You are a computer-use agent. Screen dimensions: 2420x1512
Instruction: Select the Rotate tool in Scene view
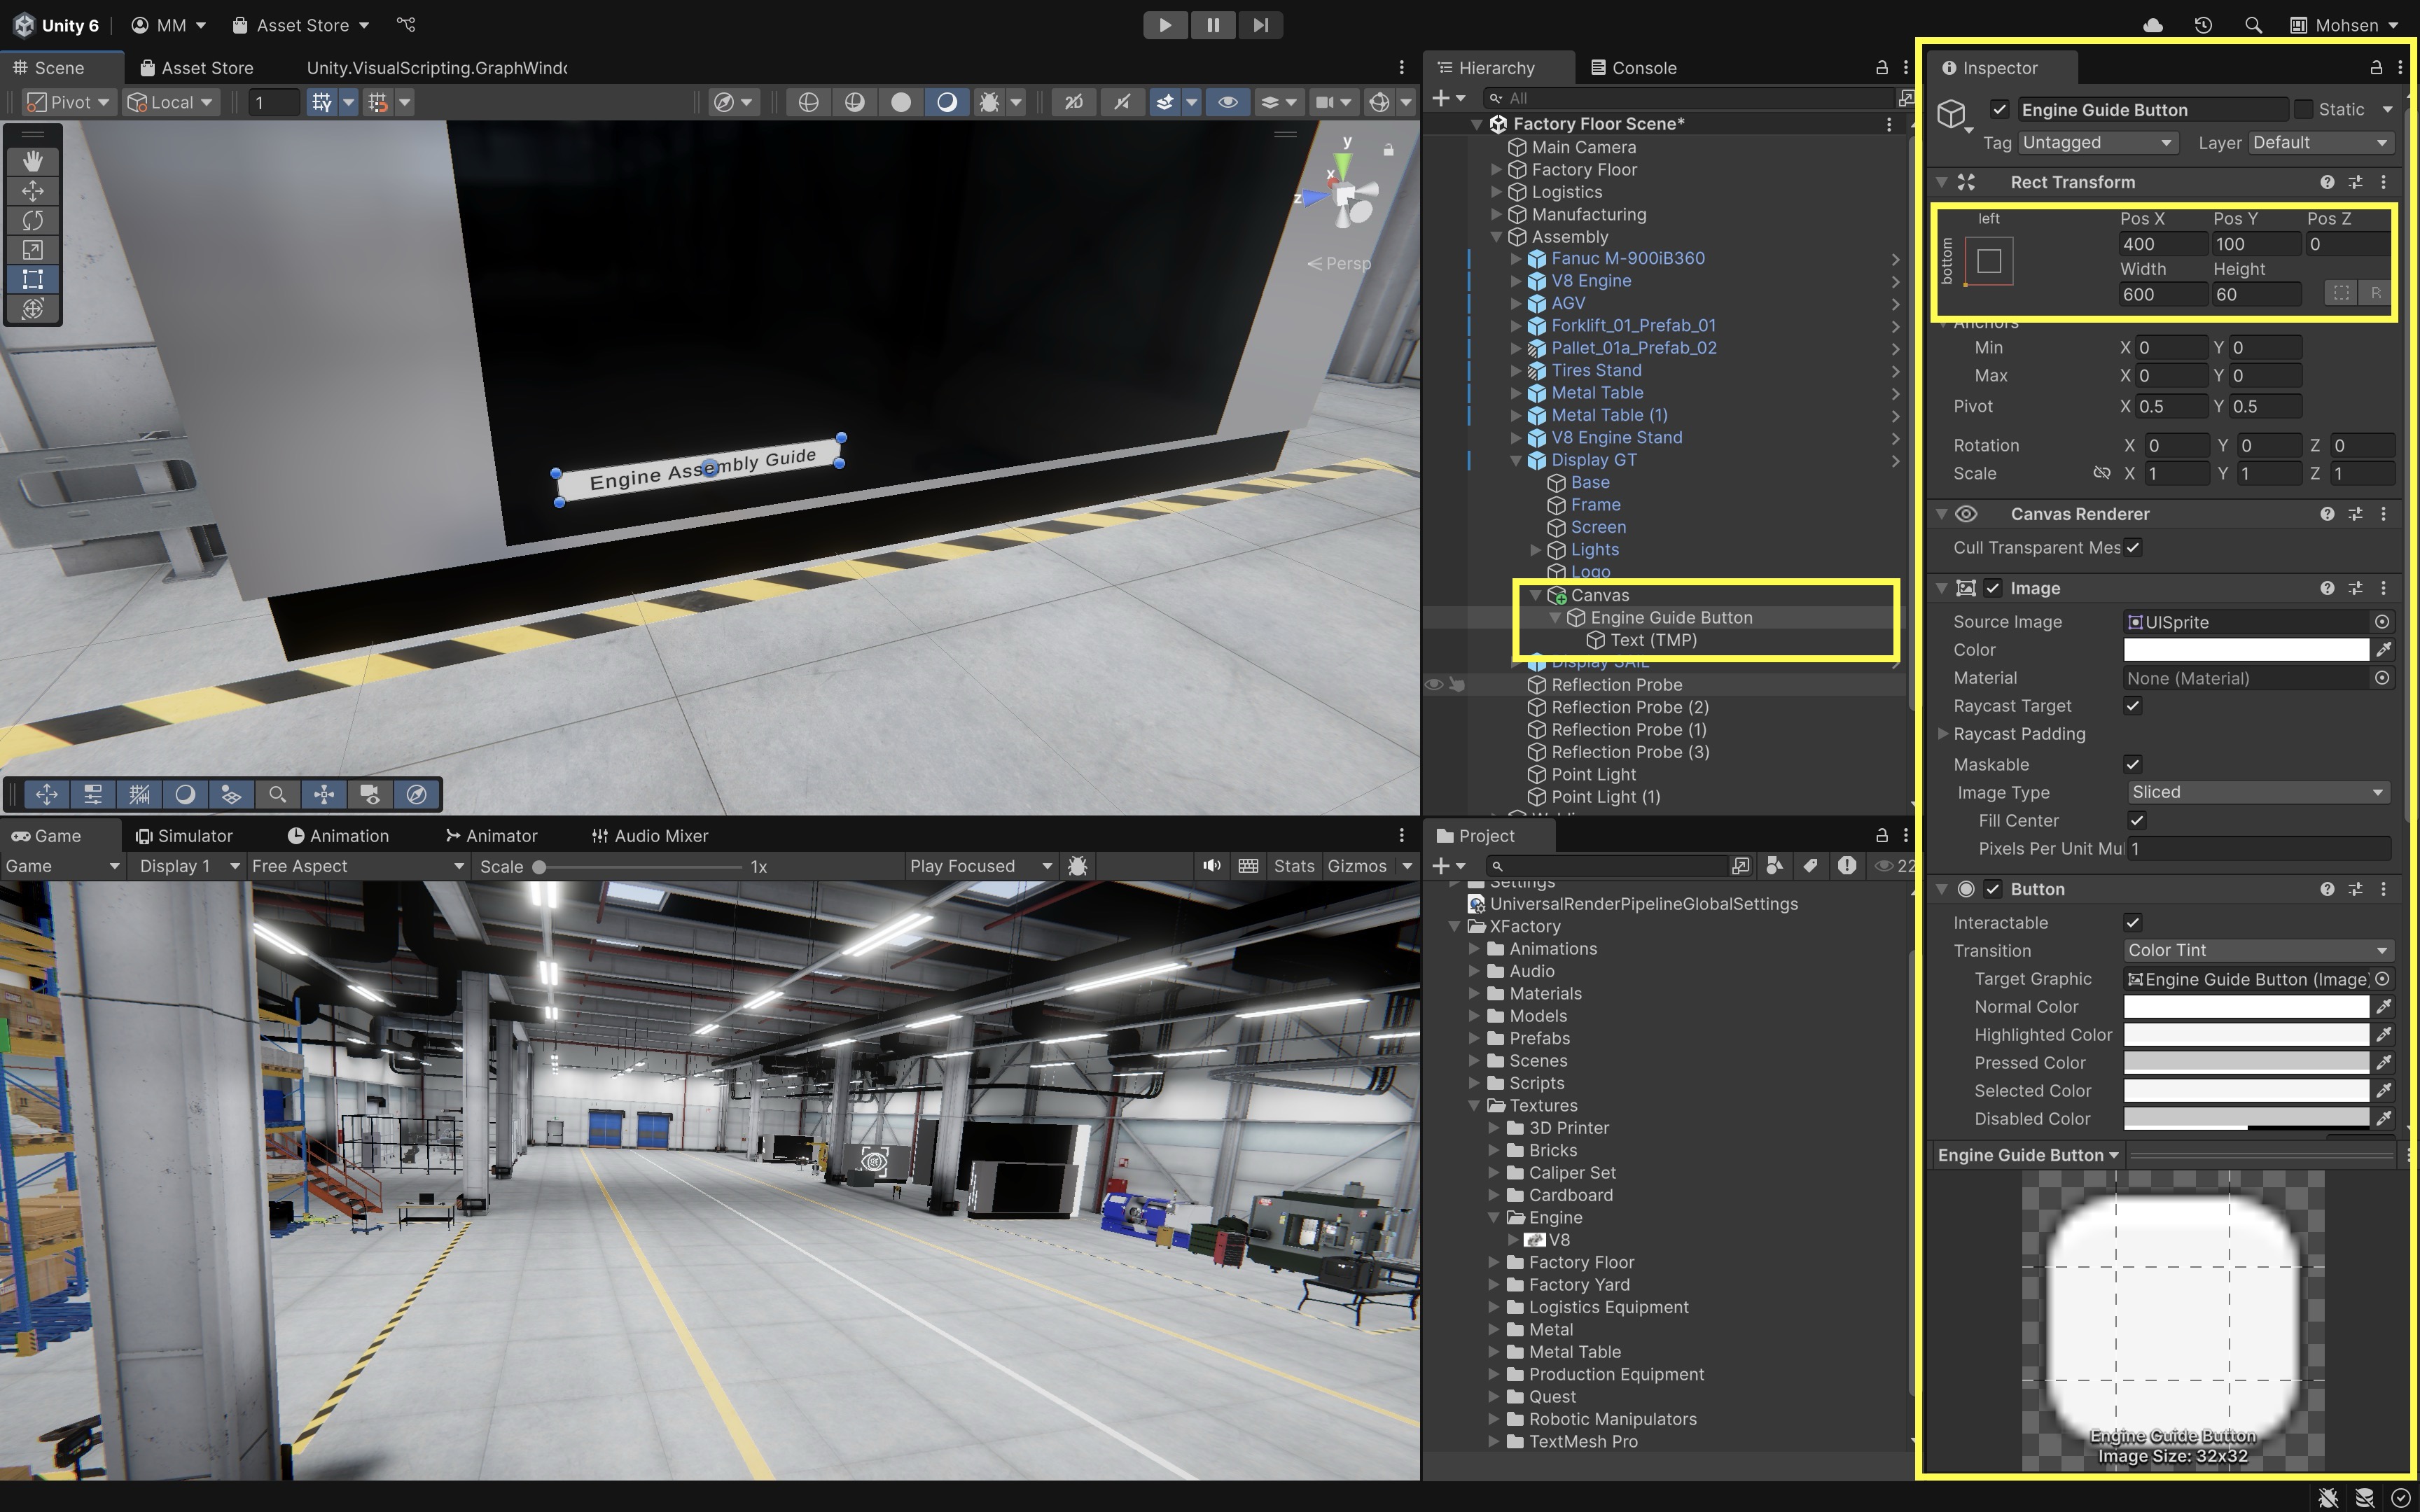click(x=33, y=220)
